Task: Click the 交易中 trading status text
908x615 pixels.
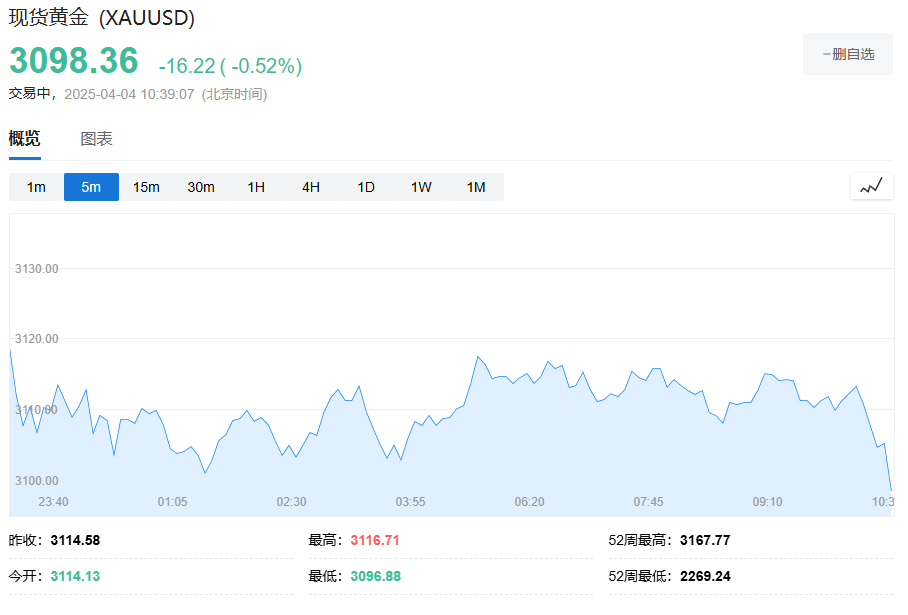Action: pyautogui.click(x=29, y=94)
